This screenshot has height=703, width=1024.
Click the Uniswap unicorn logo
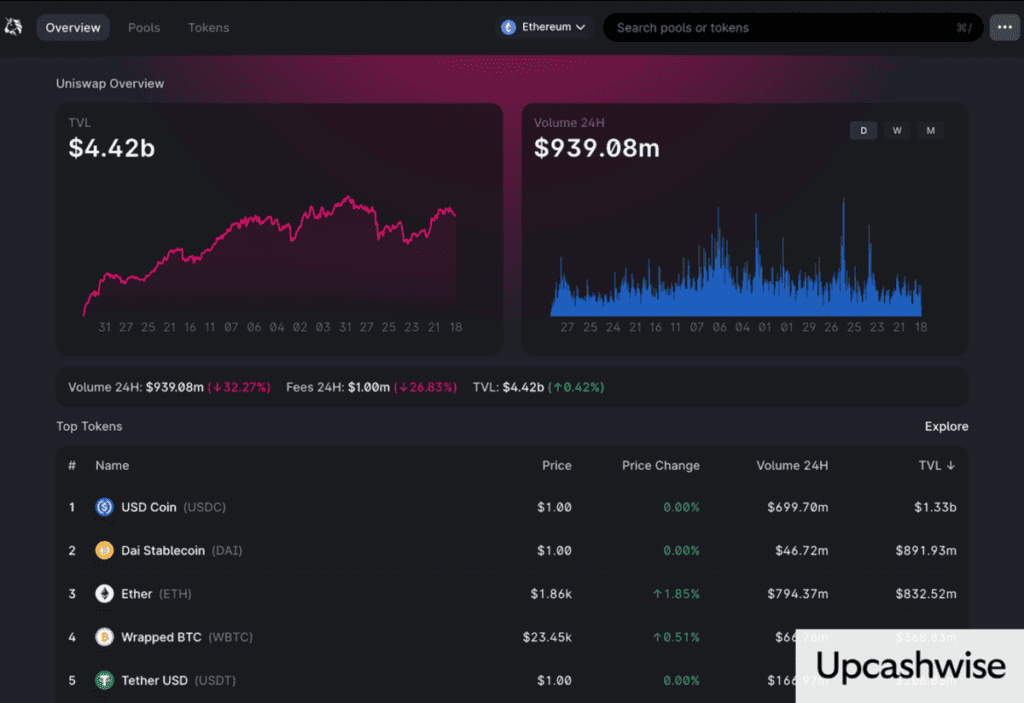tap(13, 27)
